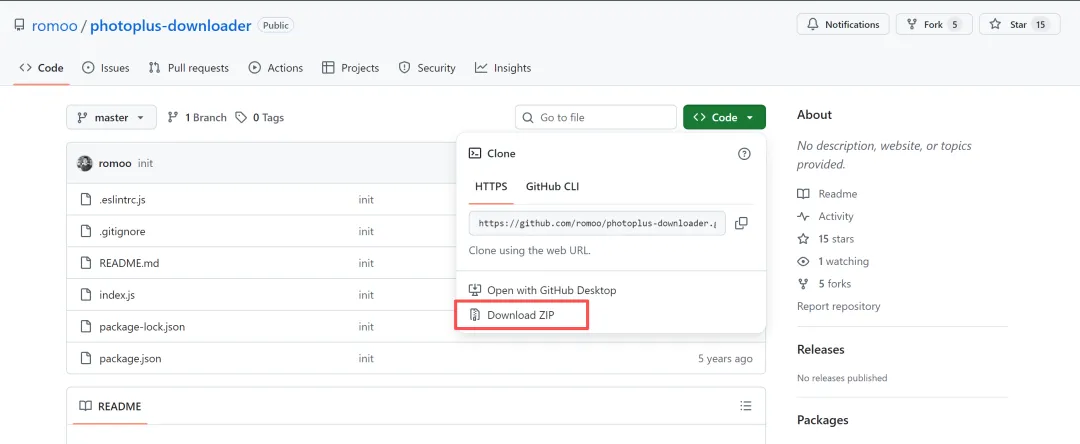
Task: Collapse the green Code dropdown button
Action: [724, 117]
